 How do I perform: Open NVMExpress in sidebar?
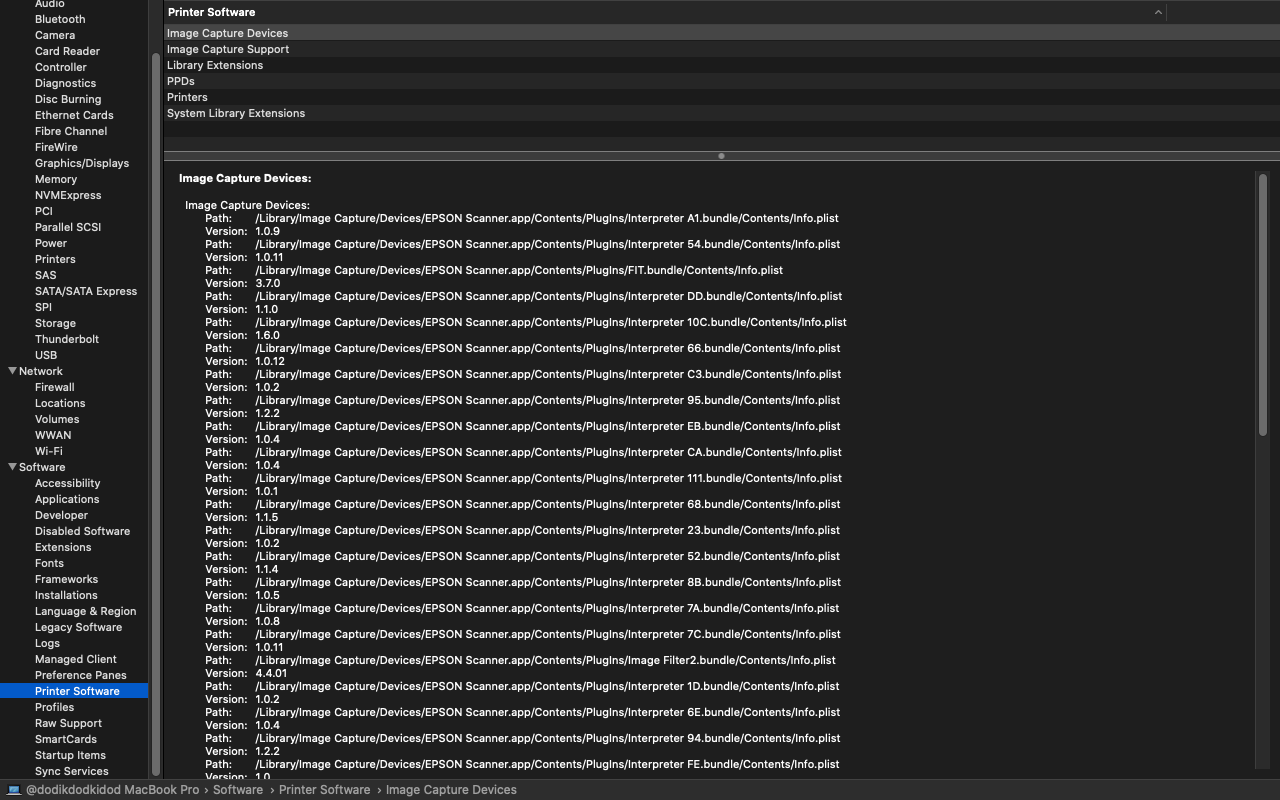[68, 195]
